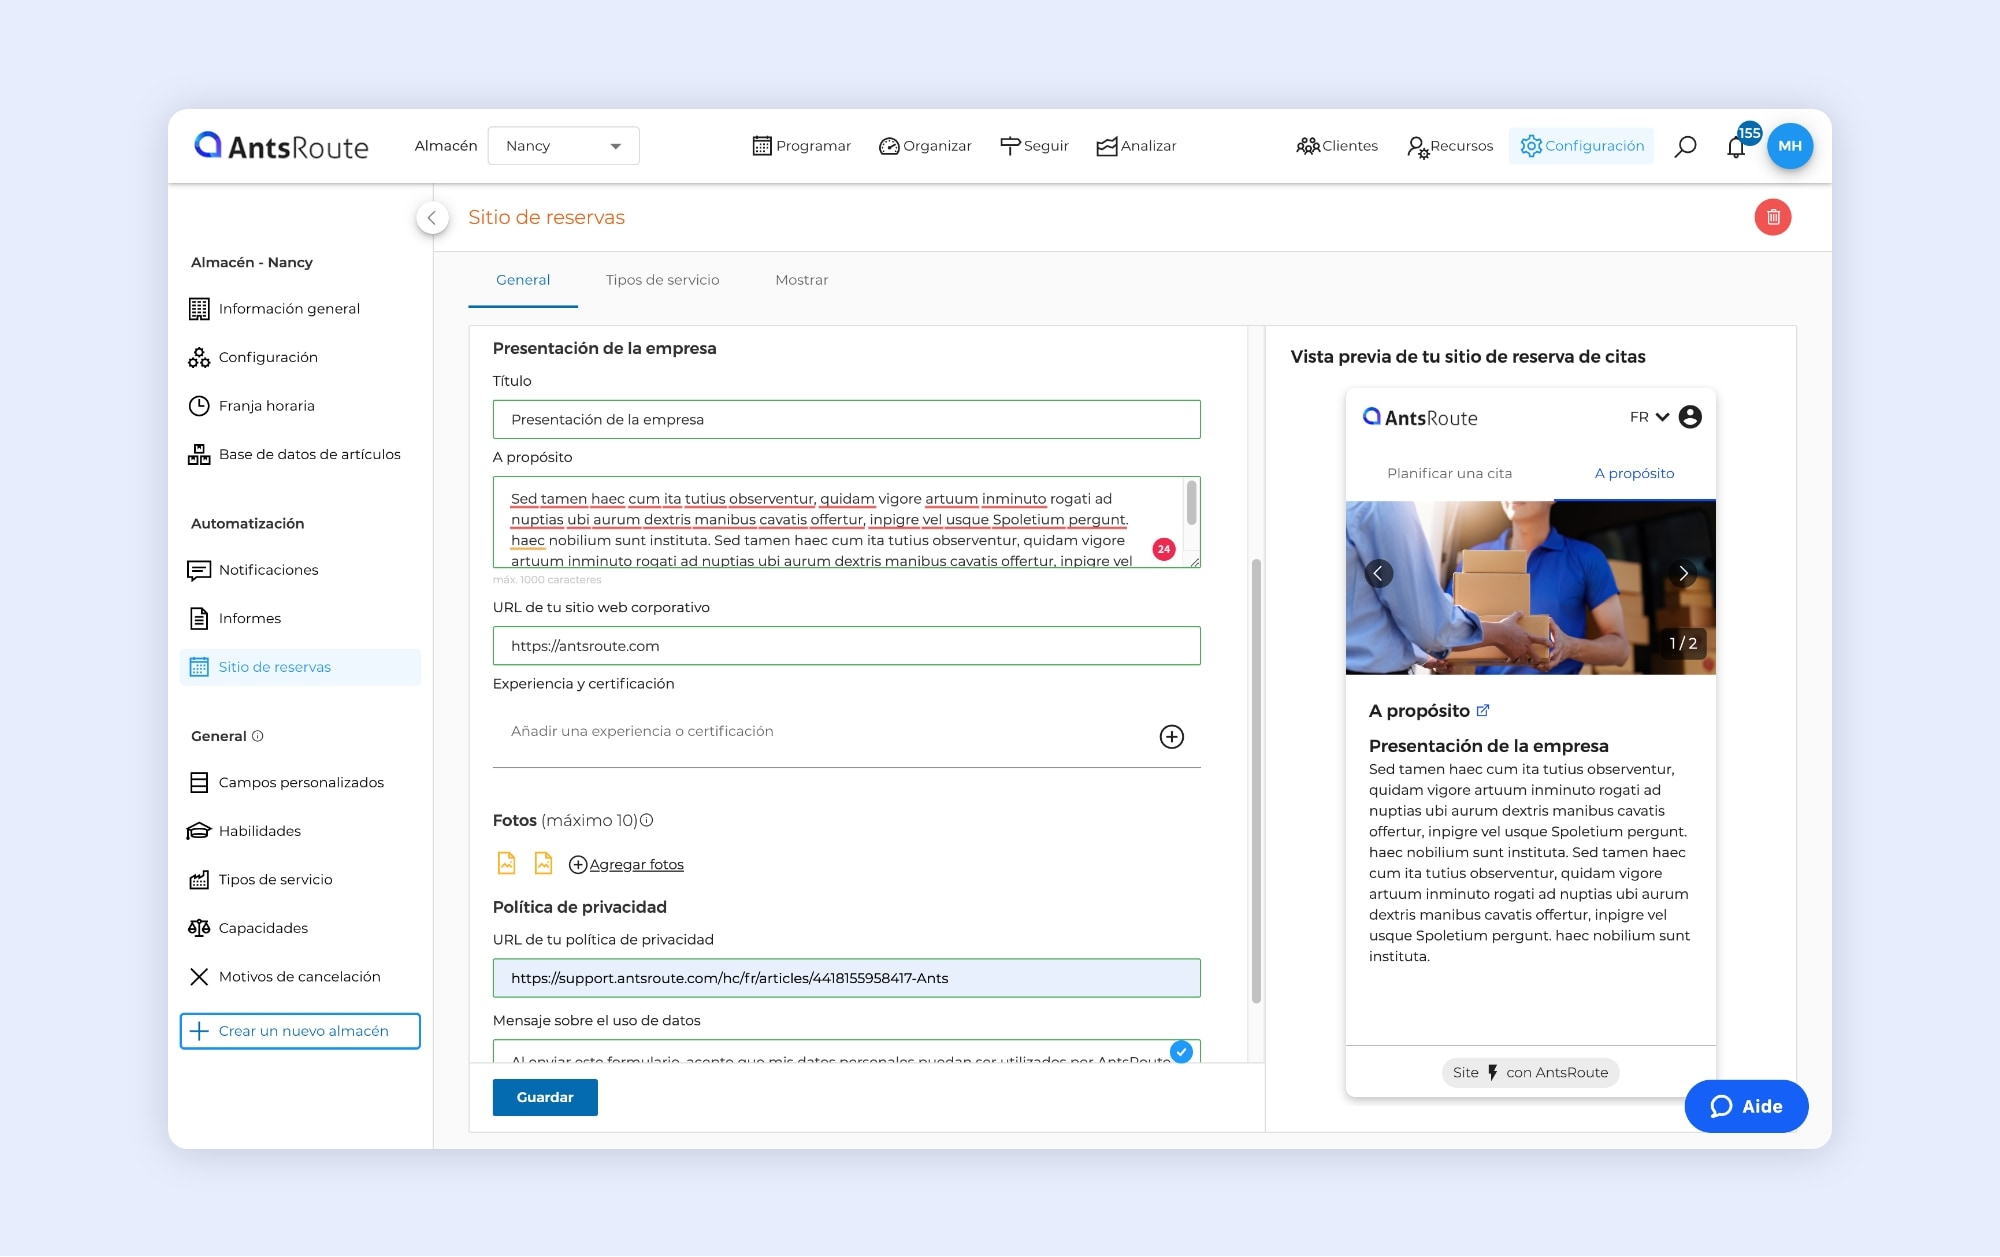Open the Mostrar tab
The image size is (2000, 1257).
tap(801, 280)
